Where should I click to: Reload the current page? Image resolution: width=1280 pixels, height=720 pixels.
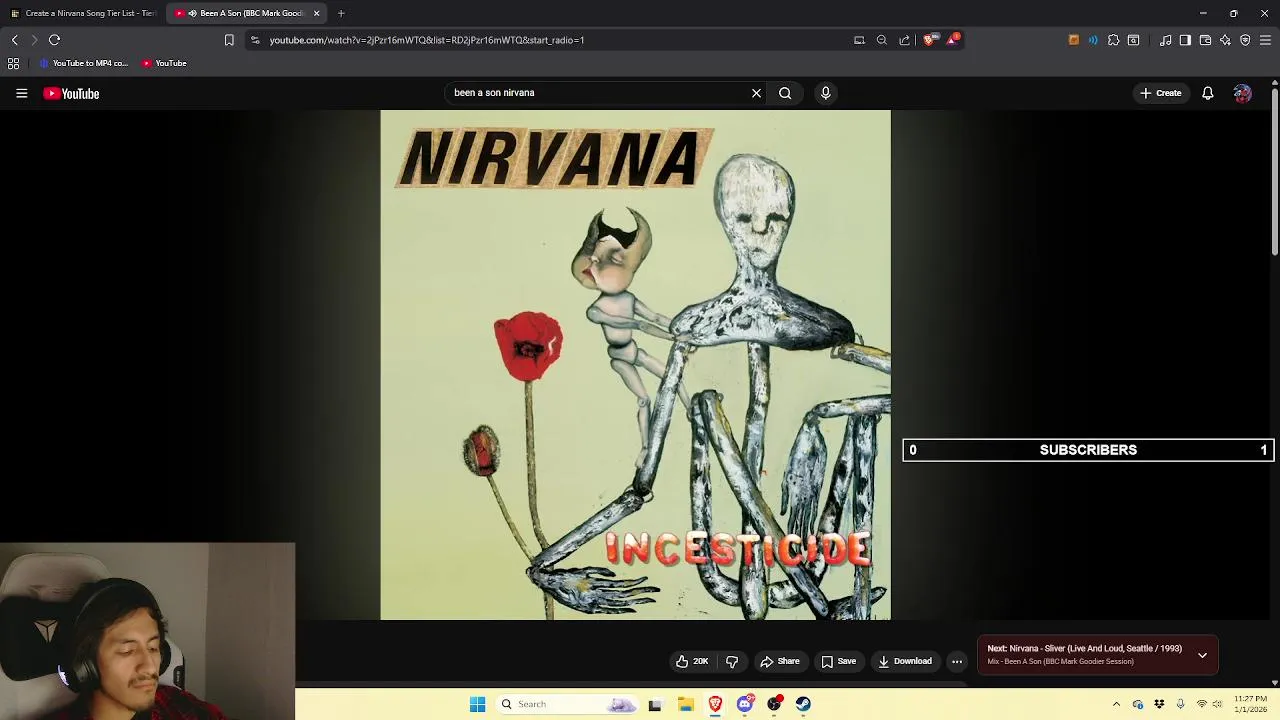[x=55, y=40]
